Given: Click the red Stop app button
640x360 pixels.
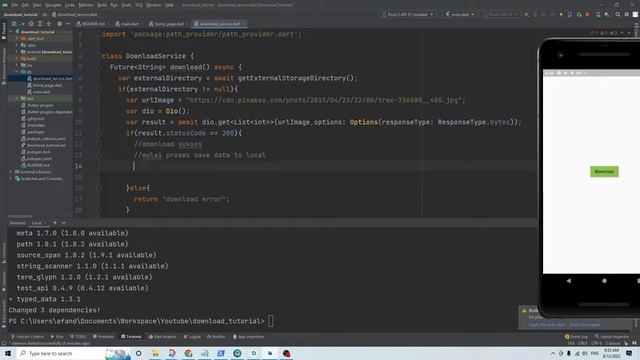Looking at the screenshot, I should 587,14.
